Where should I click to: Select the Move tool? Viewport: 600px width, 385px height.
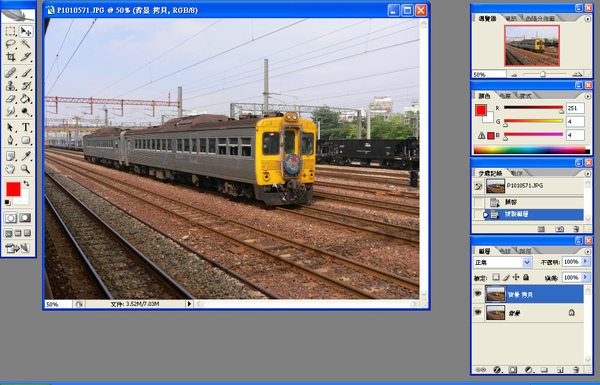(26, 31)
